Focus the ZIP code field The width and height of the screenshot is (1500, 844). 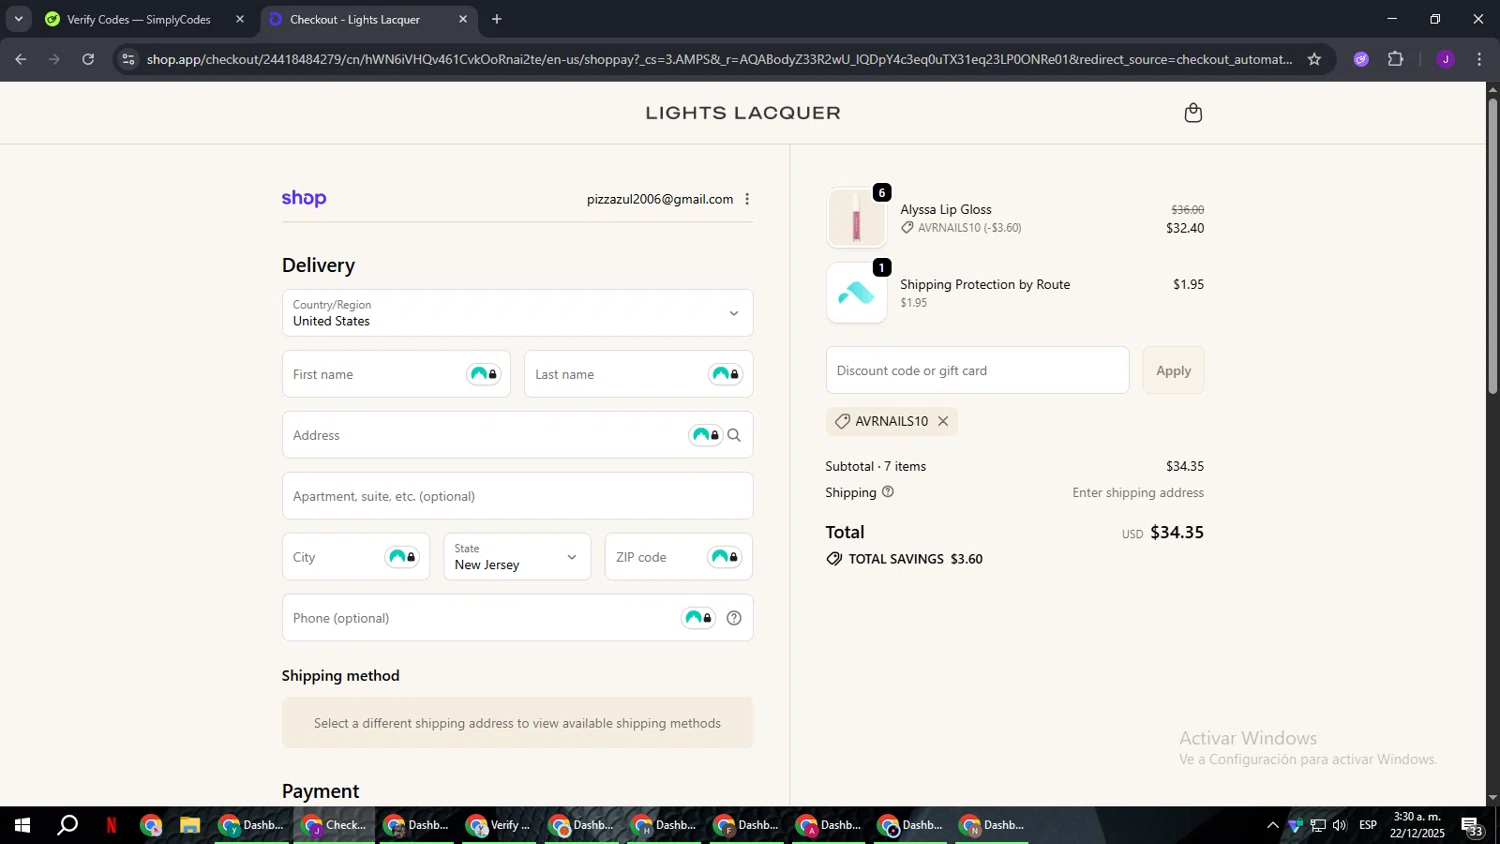tap(678, 557)
